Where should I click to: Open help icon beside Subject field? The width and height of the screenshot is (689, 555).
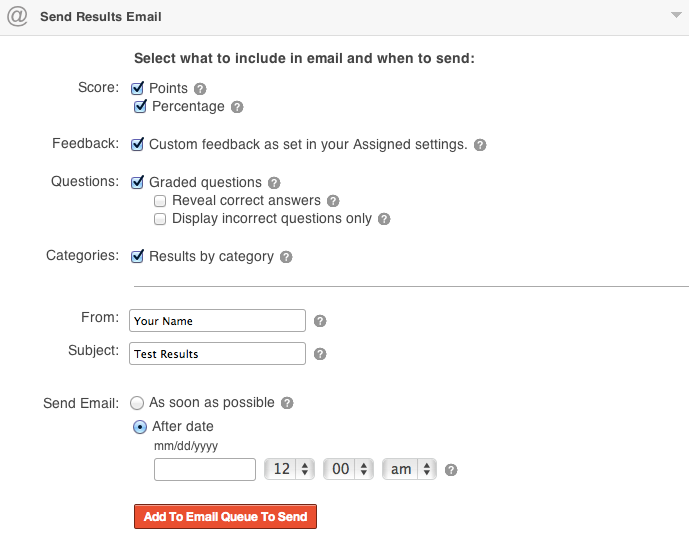(x=320, y=354)
